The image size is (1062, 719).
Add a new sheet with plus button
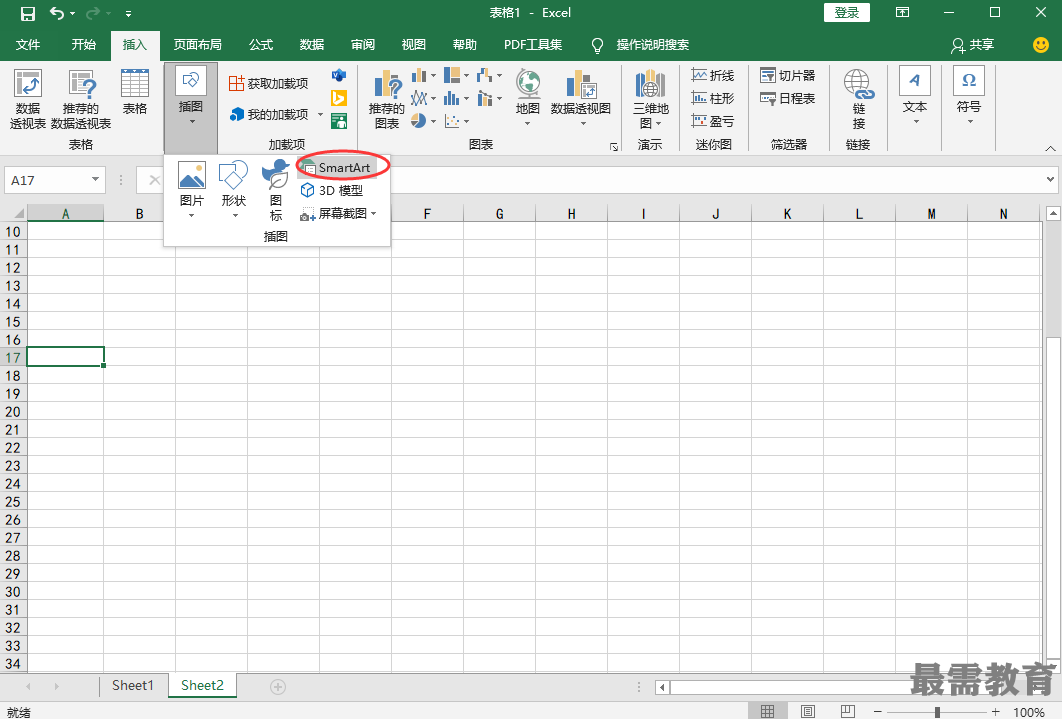pyautogui.click(x=278, y=687)
